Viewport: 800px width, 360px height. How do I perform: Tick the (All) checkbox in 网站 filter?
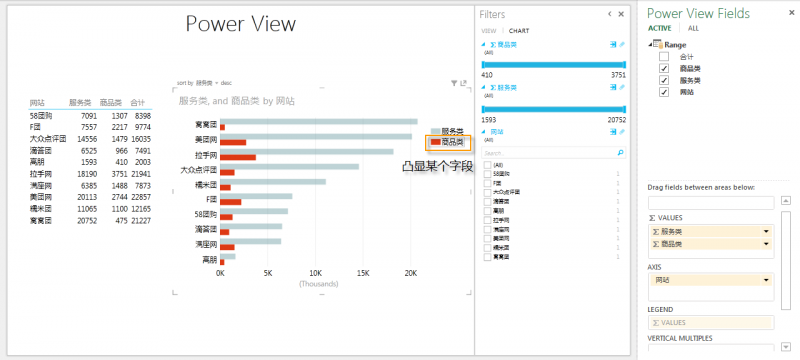click(x=487, y=165)
